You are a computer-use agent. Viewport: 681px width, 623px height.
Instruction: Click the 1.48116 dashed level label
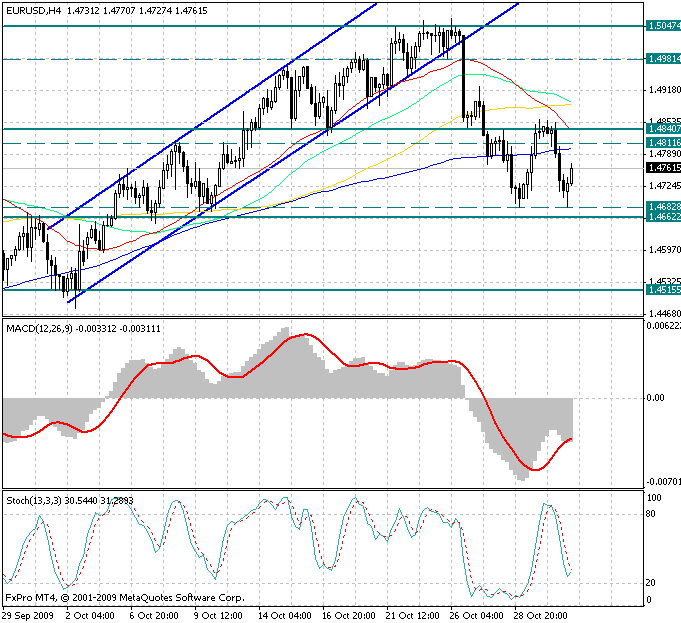click(663, 142)
